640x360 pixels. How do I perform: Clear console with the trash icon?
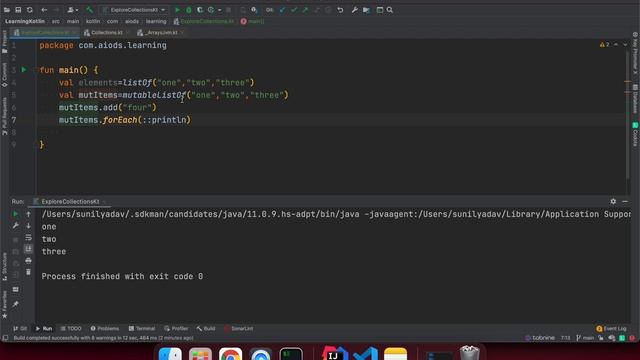(x=28, y=272)
